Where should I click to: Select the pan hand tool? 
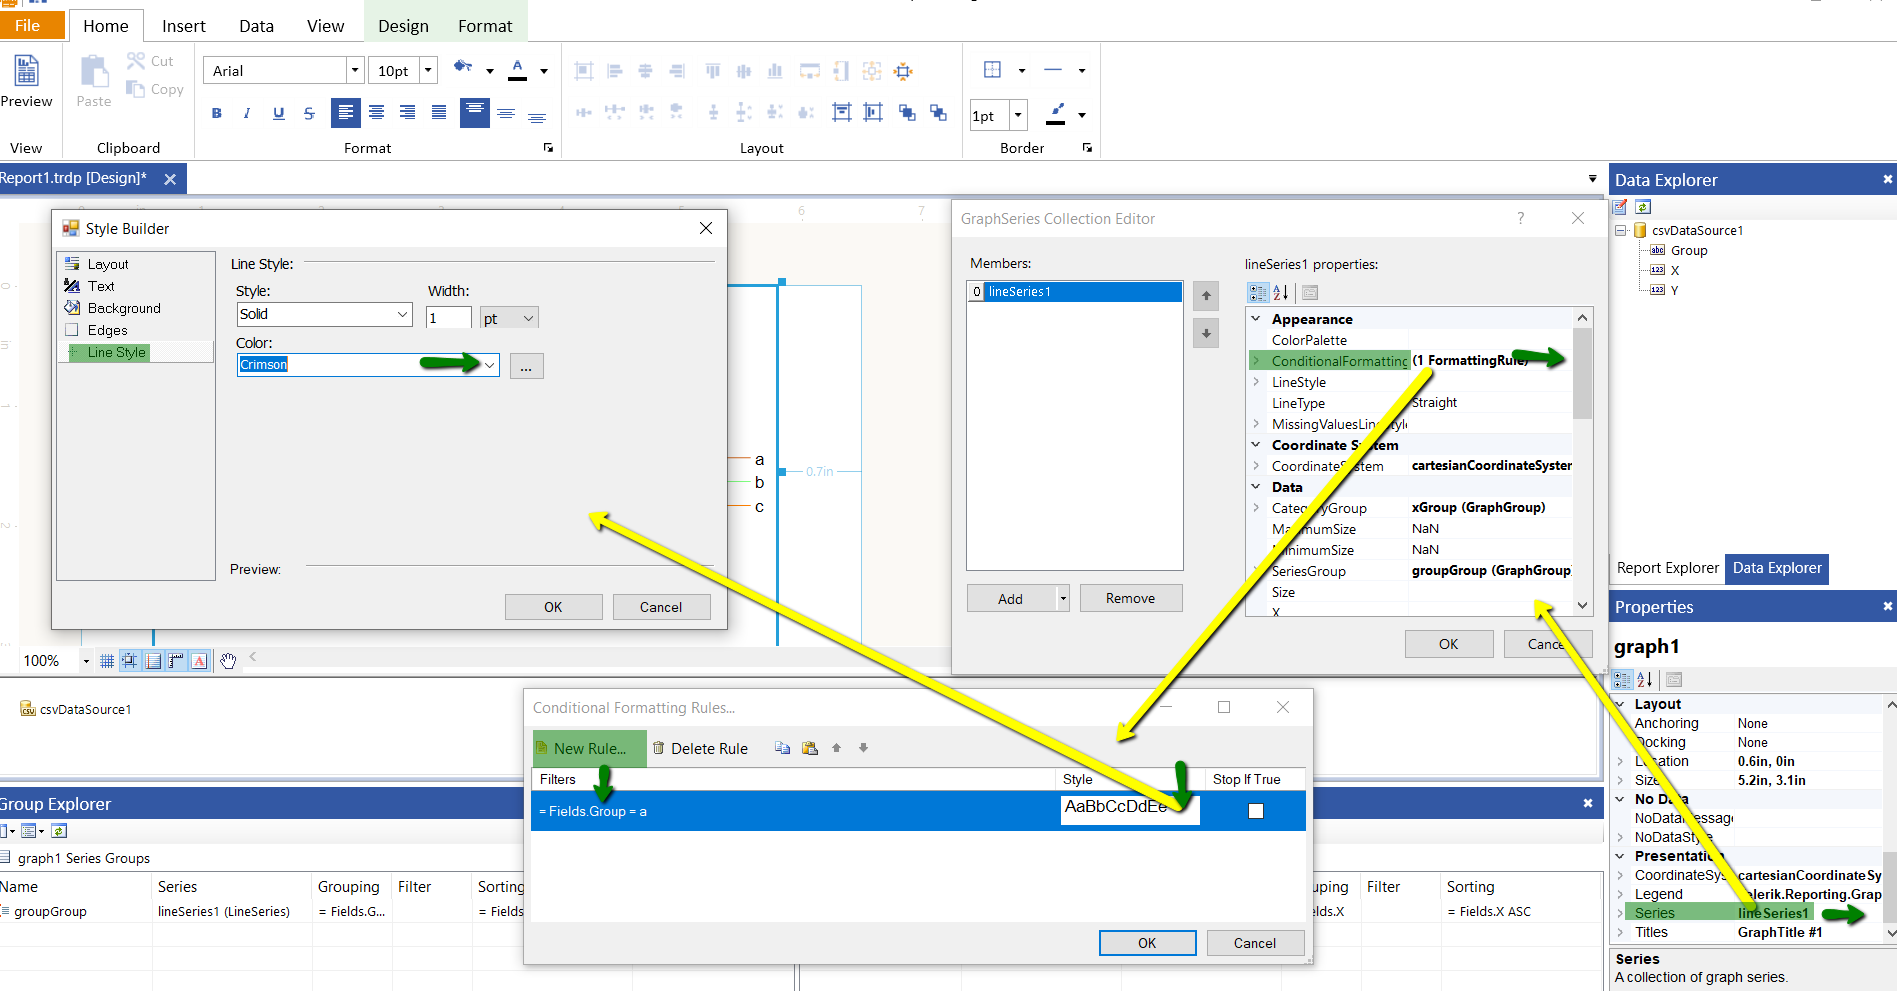click(228, 660)
